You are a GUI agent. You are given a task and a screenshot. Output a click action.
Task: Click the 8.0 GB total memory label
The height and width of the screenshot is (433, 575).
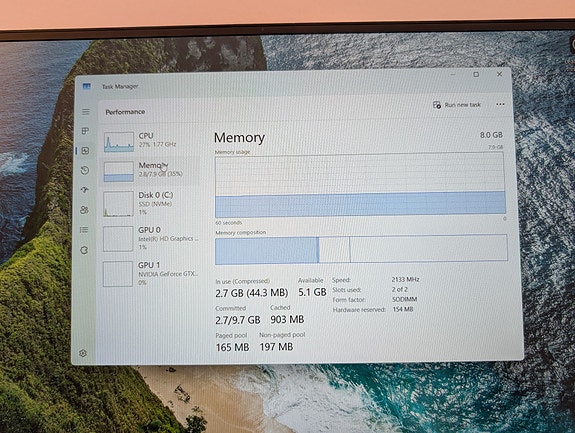(x=491, y=135)
